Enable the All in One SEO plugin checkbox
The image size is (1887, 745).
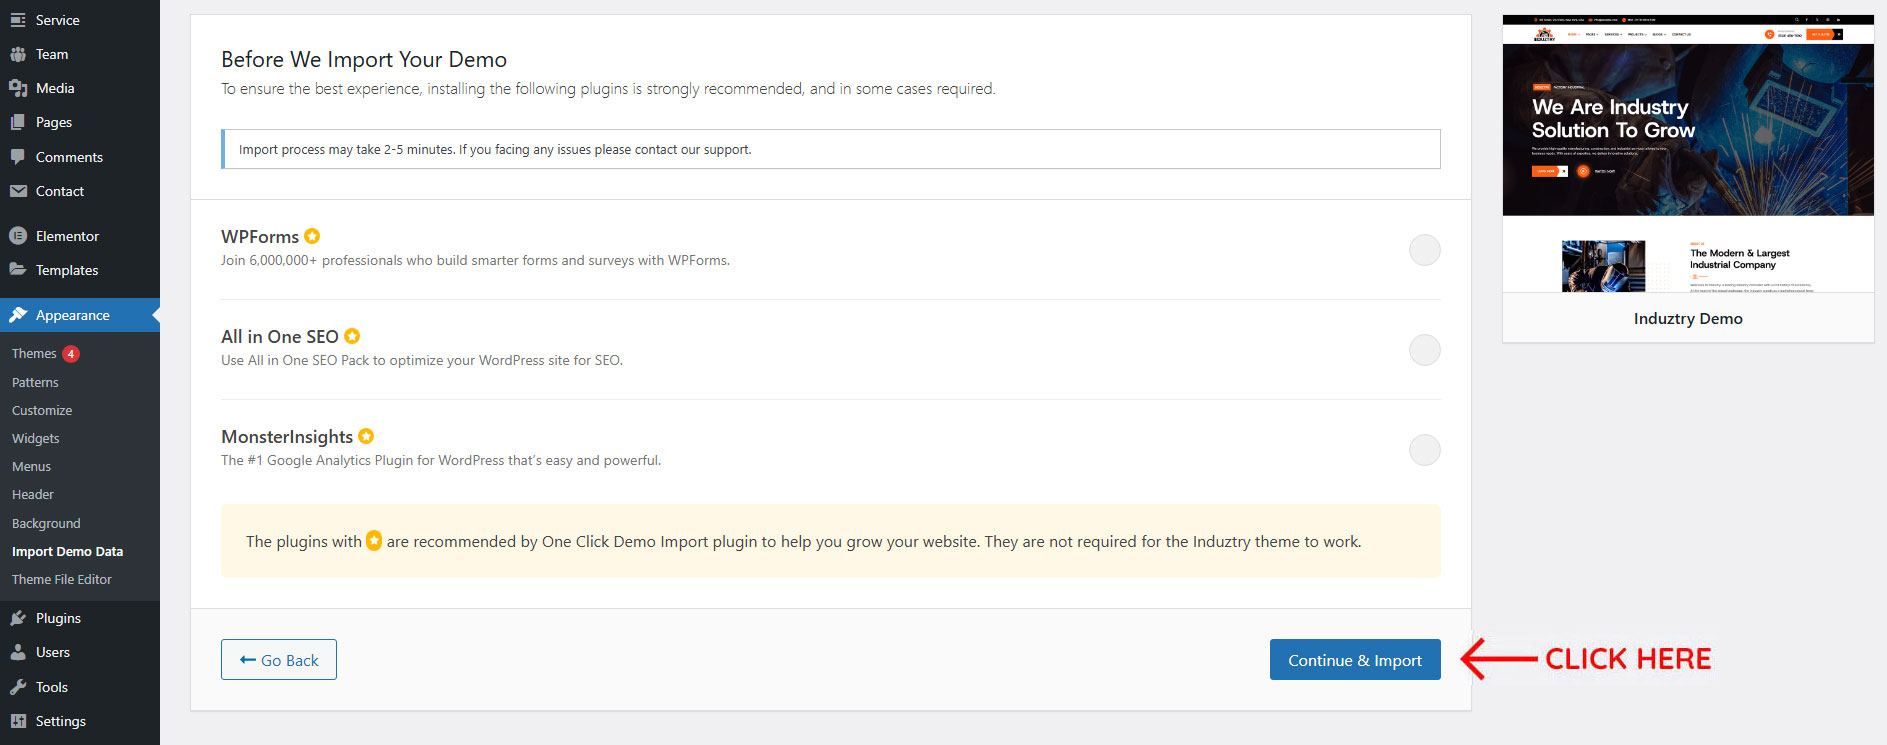[x=1424, y=350]
